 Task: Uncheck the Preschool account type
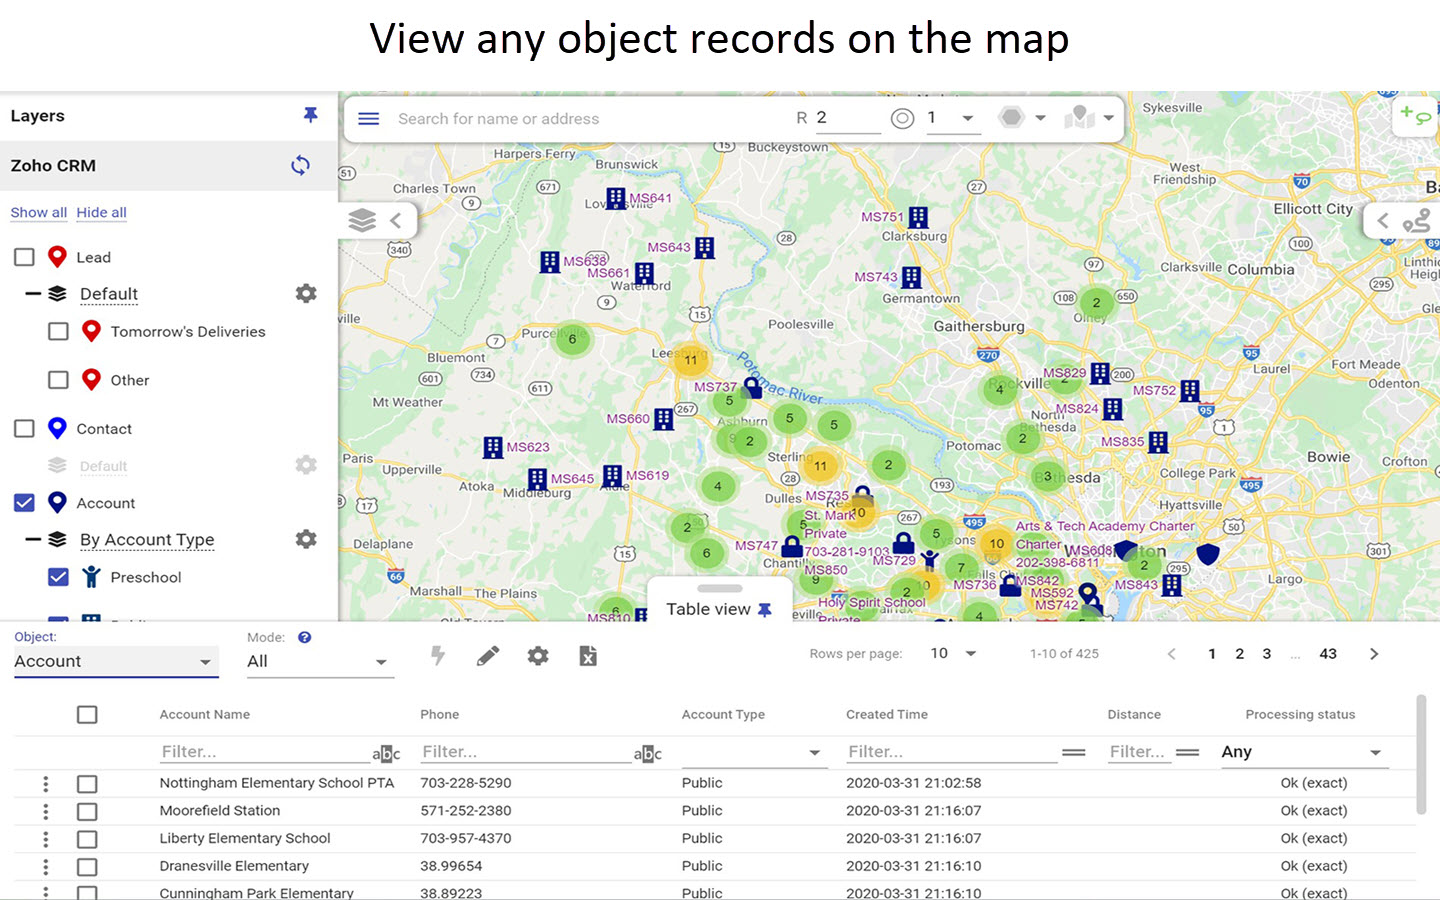click(x=58, y=577)
